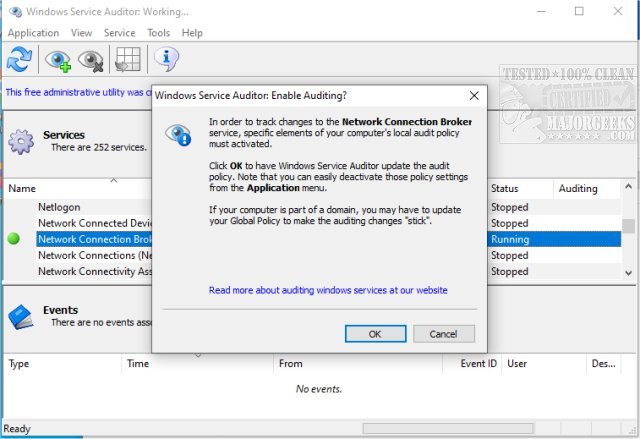Click the blue info speech bubble icon
Screen dimensions: 640x439
tap(167, 59)
